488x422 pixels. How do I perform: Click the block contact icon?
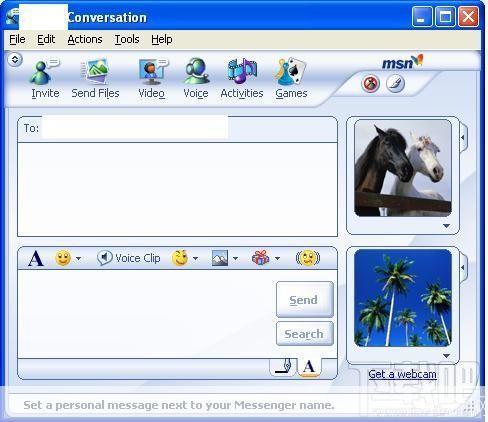[x=370, y=83]
